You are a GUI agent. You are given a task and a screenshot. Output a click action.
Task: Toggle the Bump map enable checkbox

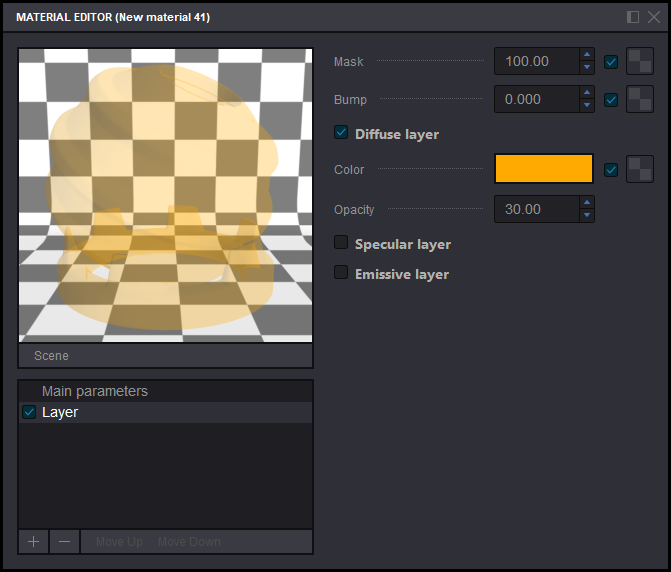tap(611, 100)
